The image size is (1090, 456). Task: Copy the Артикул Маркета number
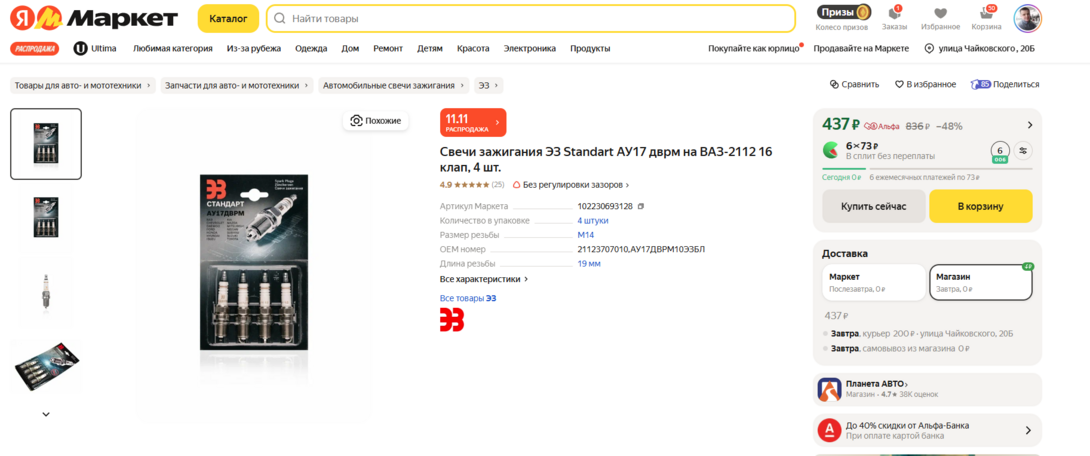[641, 207]
